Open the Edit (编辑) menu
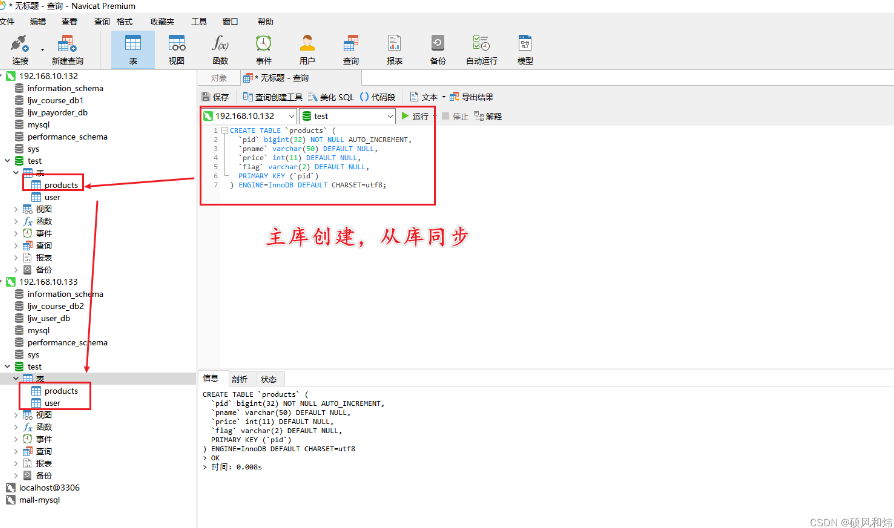The image size is (894, 528). (x=38, y=22)
